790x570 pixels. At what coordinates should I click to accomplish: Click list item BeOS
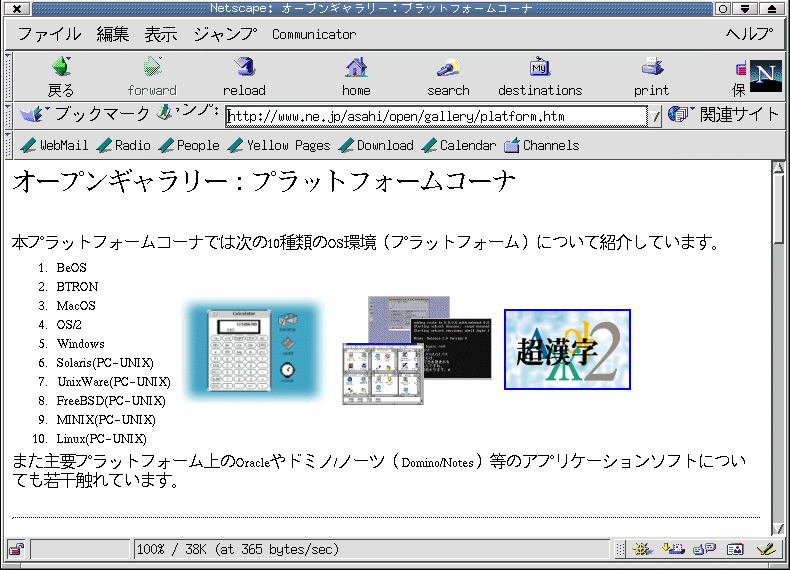tap(71, 268)
